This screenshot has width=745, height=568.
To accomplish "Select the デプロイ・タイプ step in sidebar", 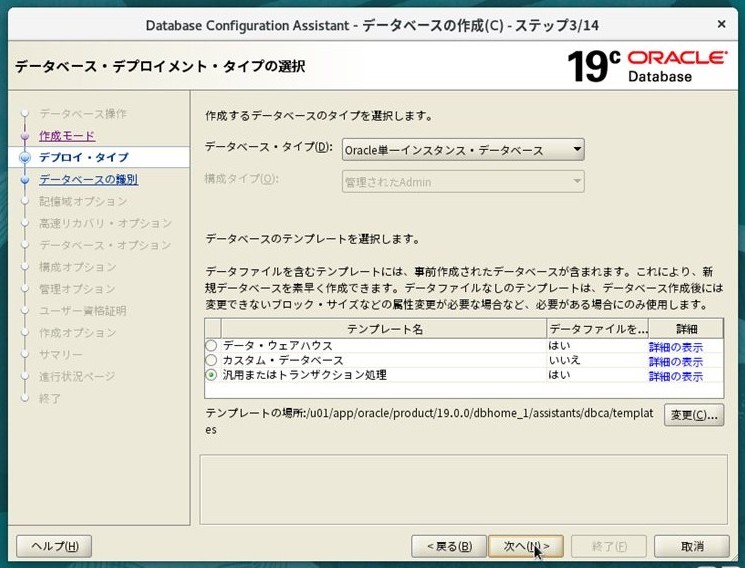I will [84, 157].
